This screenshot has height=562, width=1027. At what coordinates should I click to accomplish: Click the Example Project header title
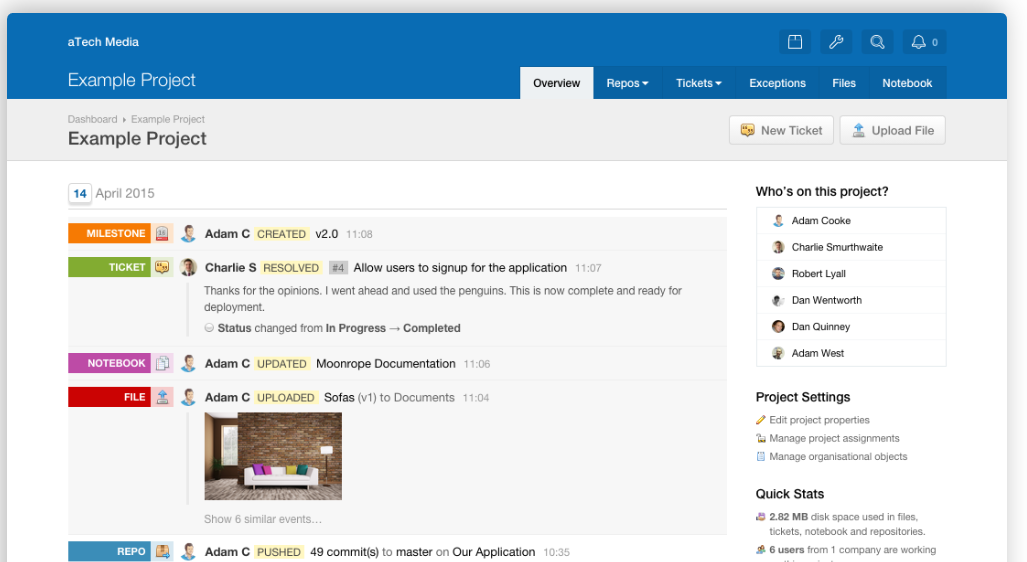pyautogui.click(x=132, y=80)
